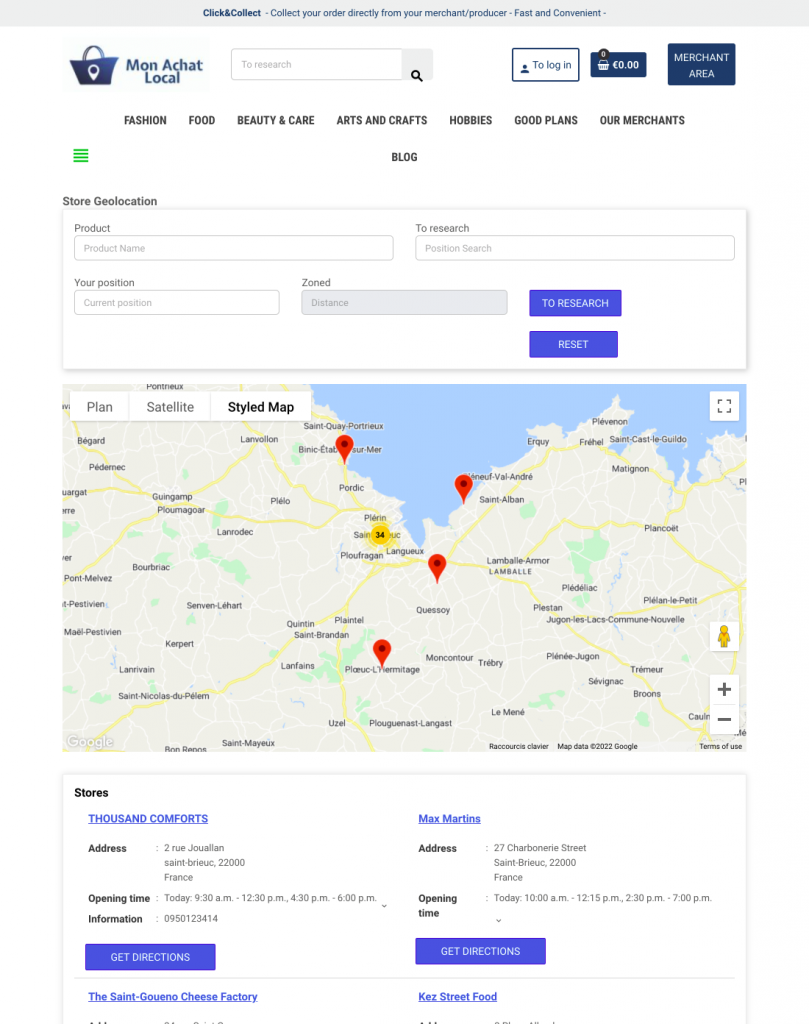809x1024 pixels.
Task: Get directions to Thousand Comforts
Action: pos(150,957)
